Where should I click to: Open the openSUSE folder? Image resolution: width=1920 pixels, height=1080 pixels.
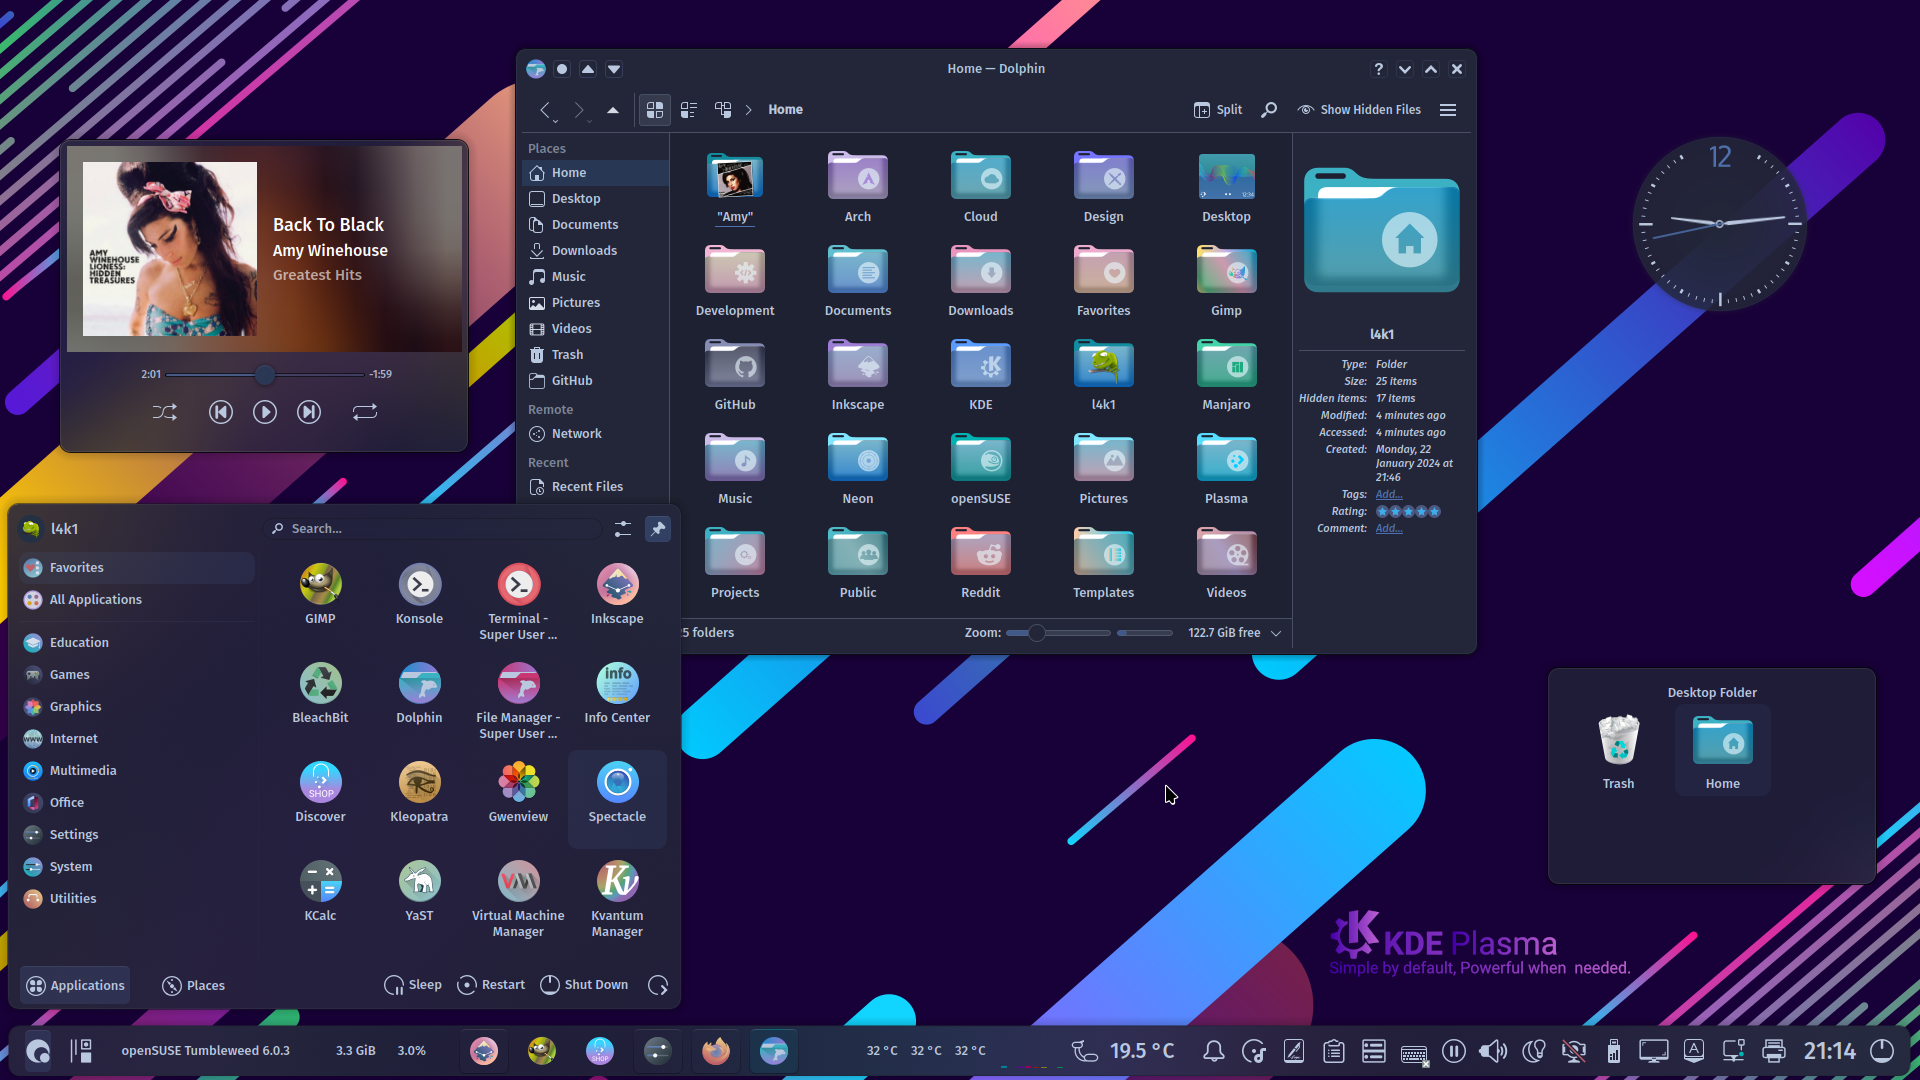[x=980, y=469]
